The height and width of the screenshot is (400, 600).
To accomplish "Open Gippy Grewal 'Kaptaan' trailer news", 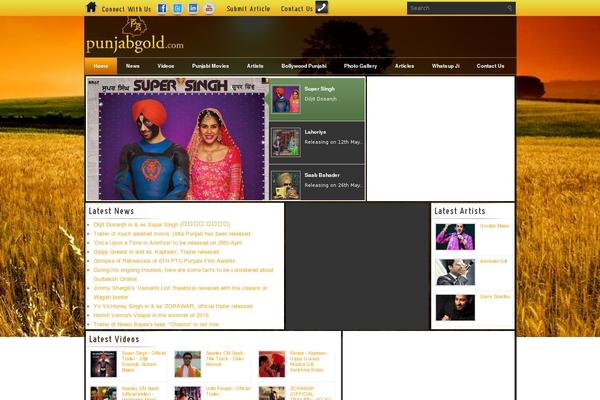I will [x=156, y=252].
